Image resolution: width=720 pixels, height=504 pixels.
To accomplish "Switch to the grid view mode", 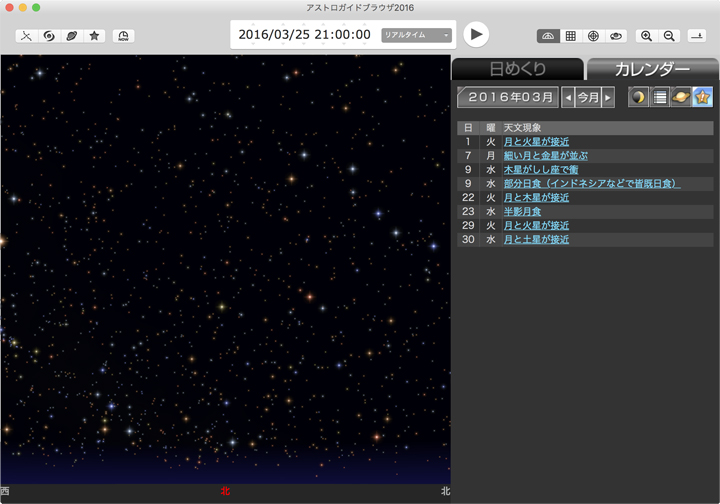I will tap(570, 36).
